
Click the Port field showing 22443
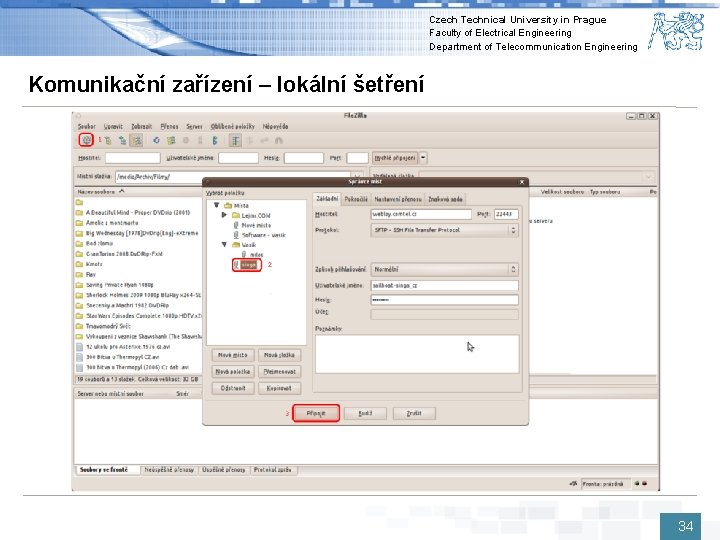click(506, 214)
